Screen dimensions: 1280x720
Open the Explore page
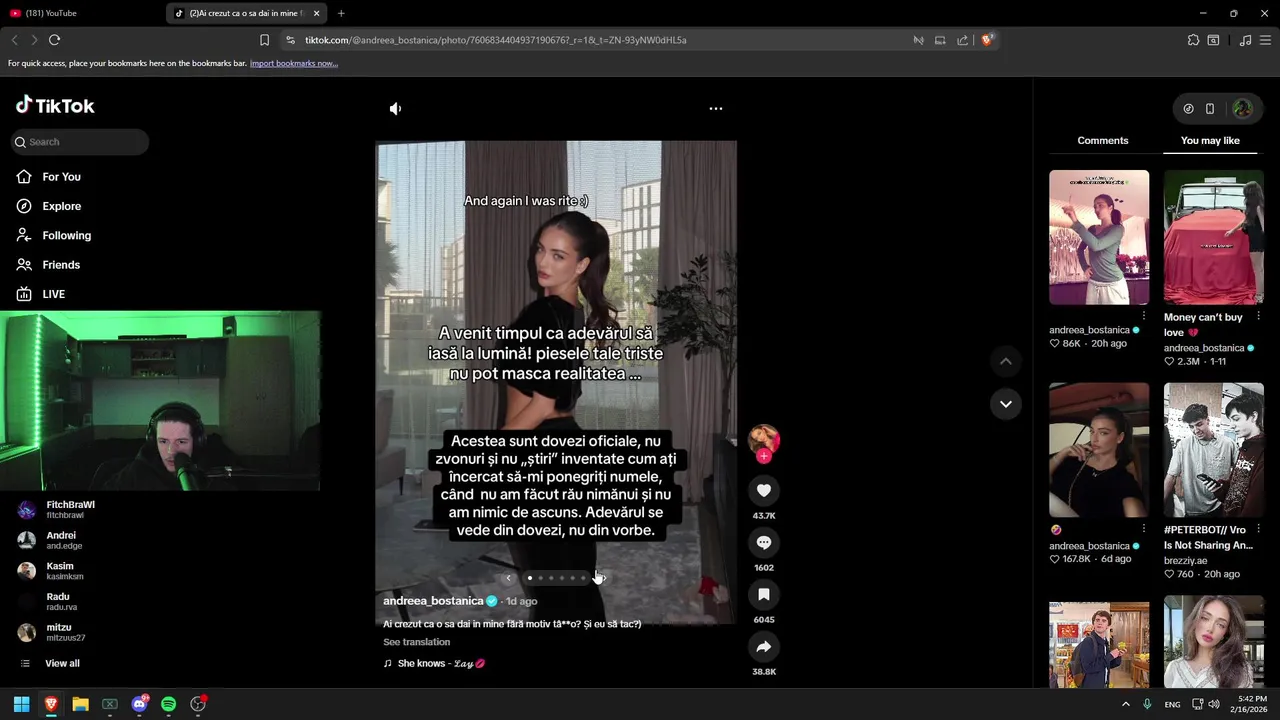49,206
